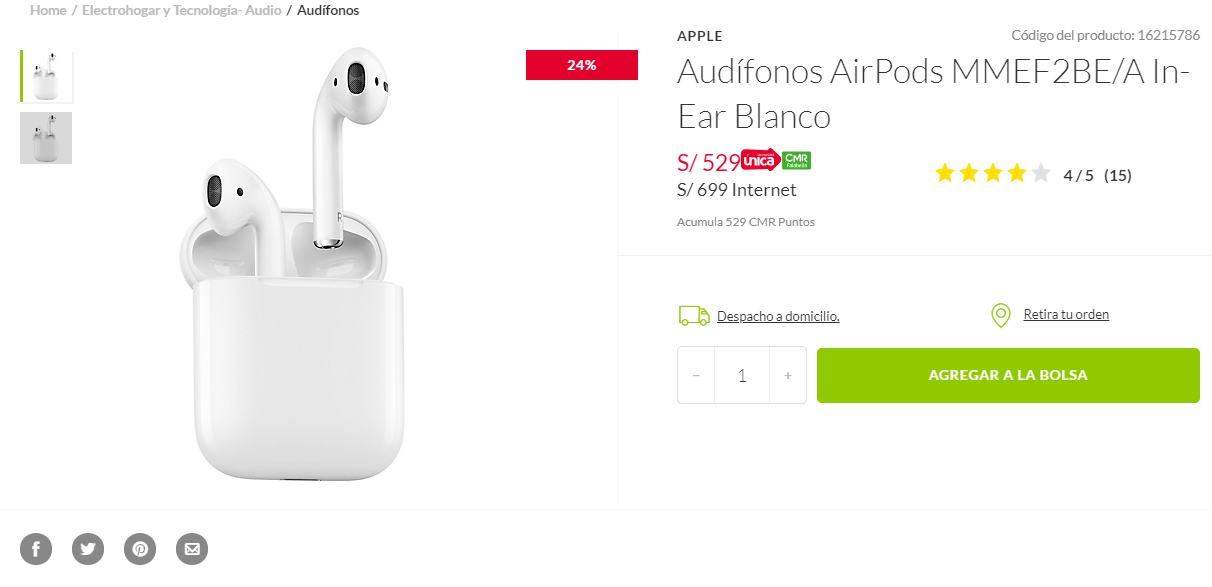Share product on Twitter icon
This screenshot has height=587, width=1212.
coord(88,548)
